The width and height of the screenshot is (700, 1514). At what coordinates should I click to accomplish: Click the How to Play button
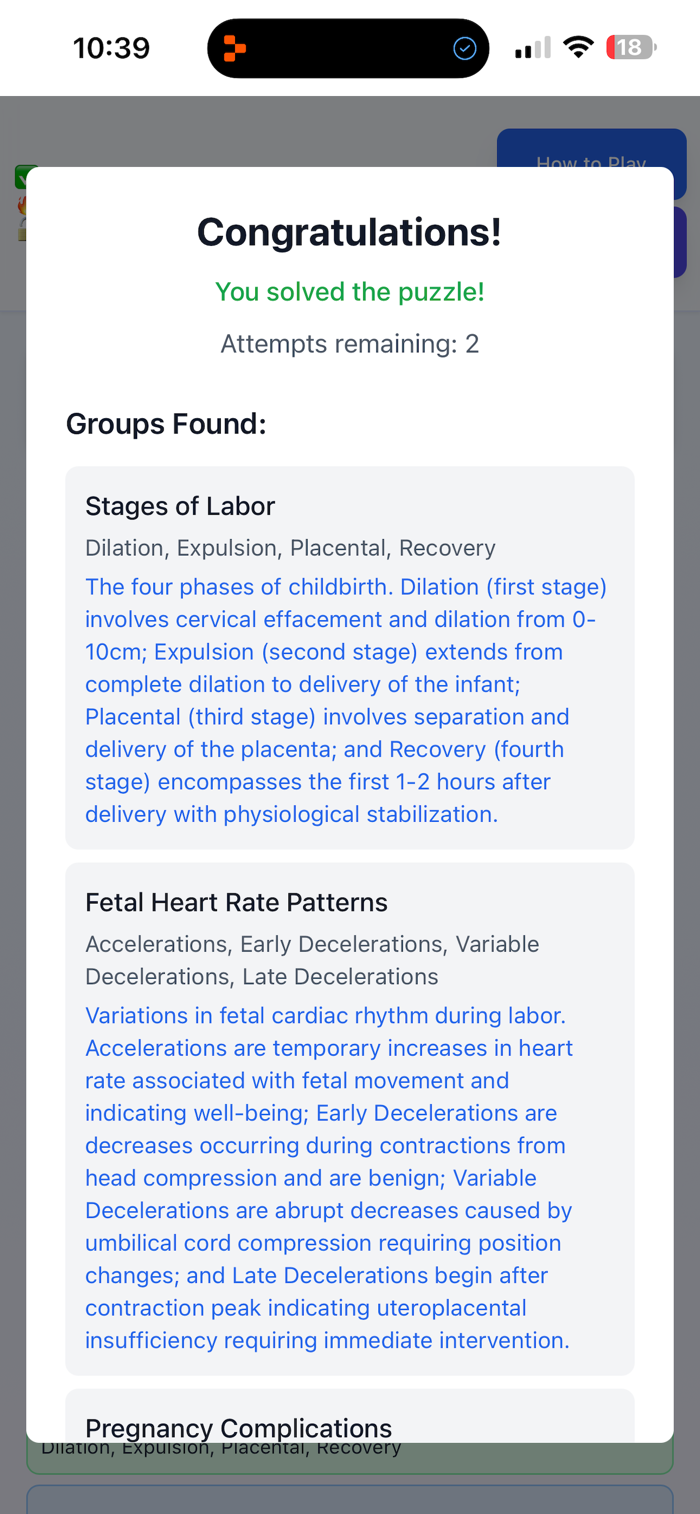tap(590, 150)
